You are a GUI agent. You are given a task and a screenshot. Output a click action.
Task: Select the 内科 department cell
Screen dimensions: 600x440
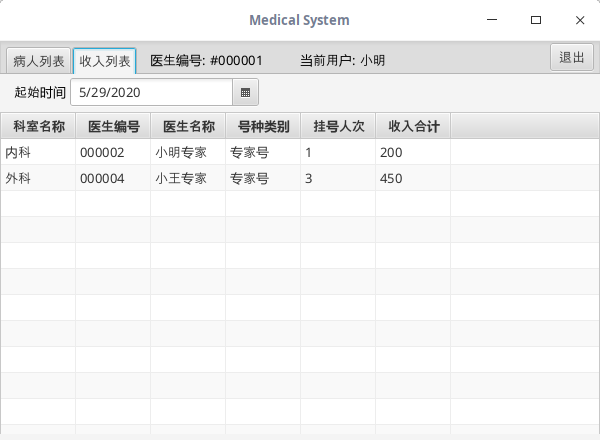(x=38, y=152)
